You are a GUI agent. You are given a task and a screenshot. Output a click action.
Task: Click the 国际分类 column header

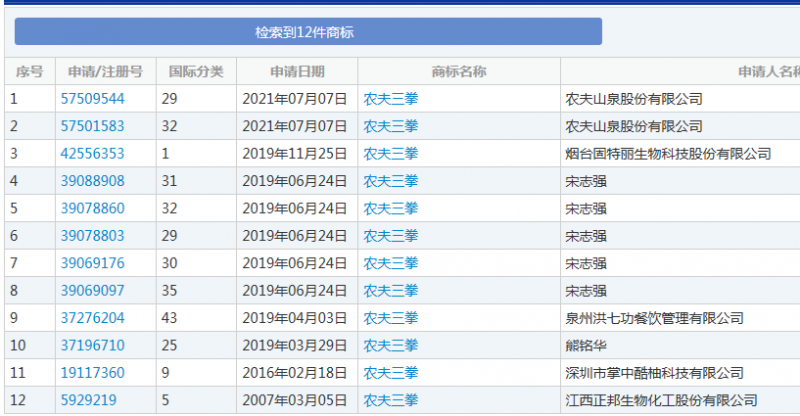(x=196, y=71)
